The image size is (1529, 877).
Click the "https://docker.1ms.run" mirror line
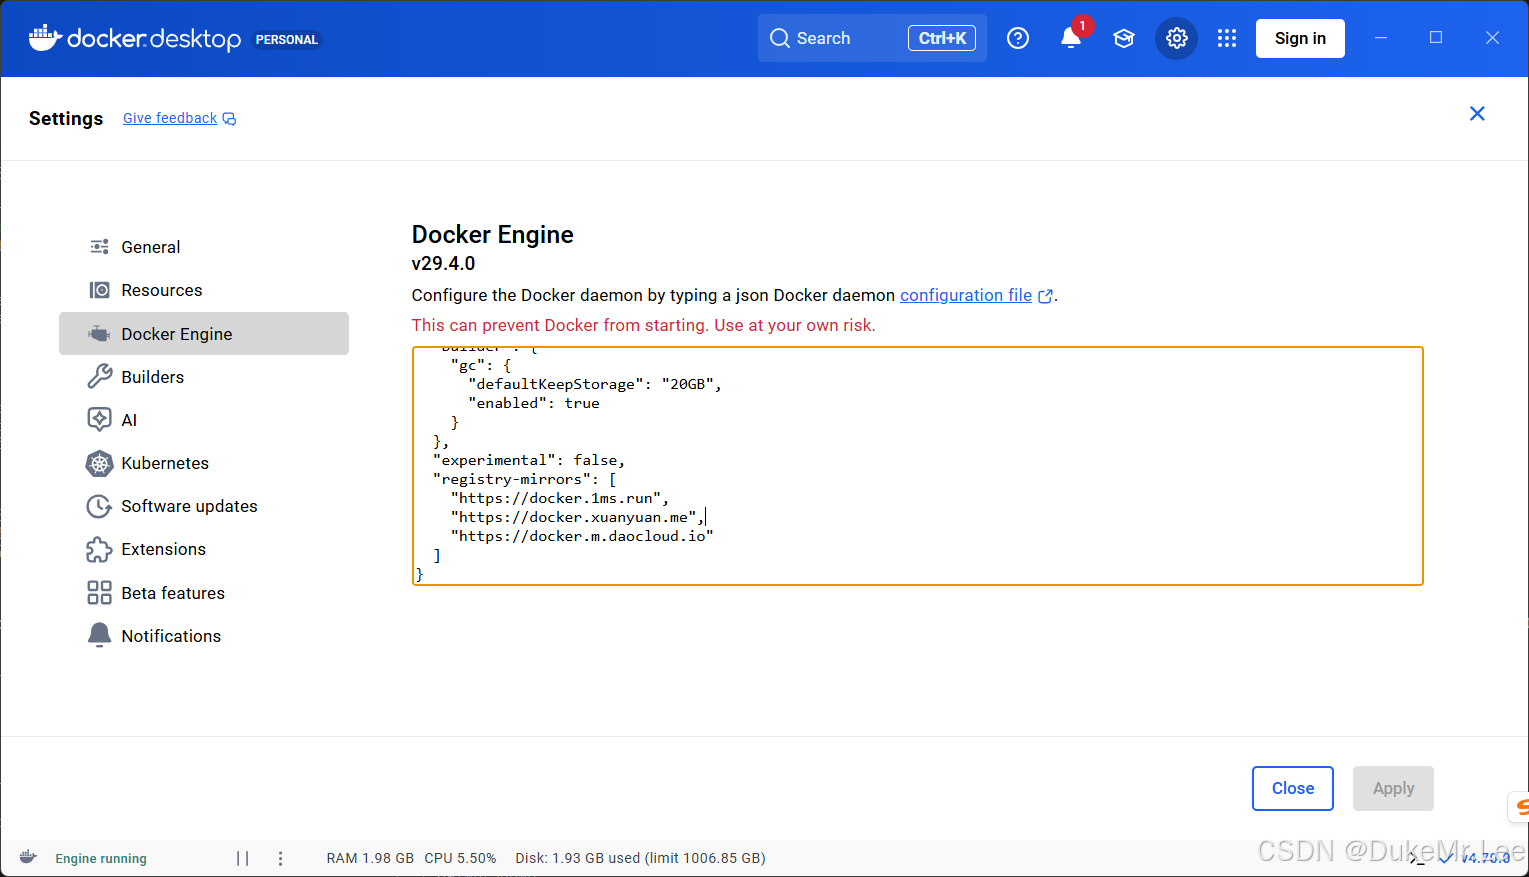coord(559,498)
